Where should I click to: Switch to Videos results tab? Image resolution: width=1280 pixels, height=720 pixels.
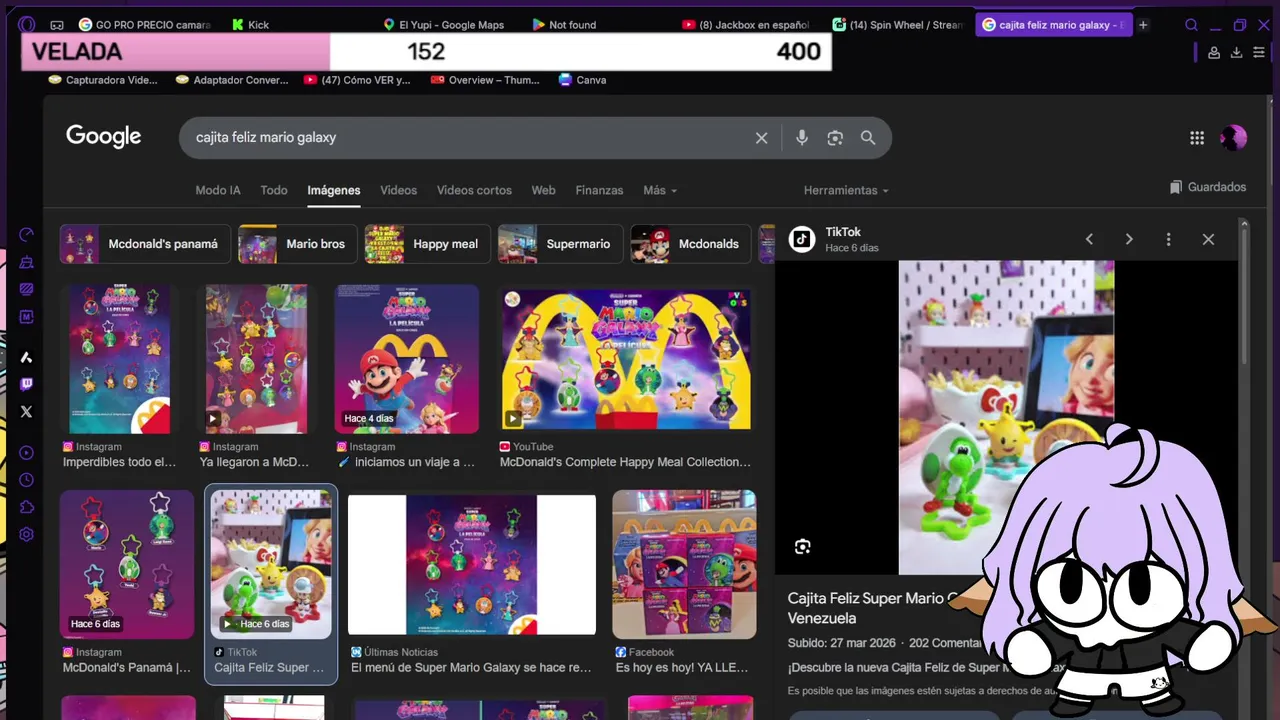[x=398, y=190]
